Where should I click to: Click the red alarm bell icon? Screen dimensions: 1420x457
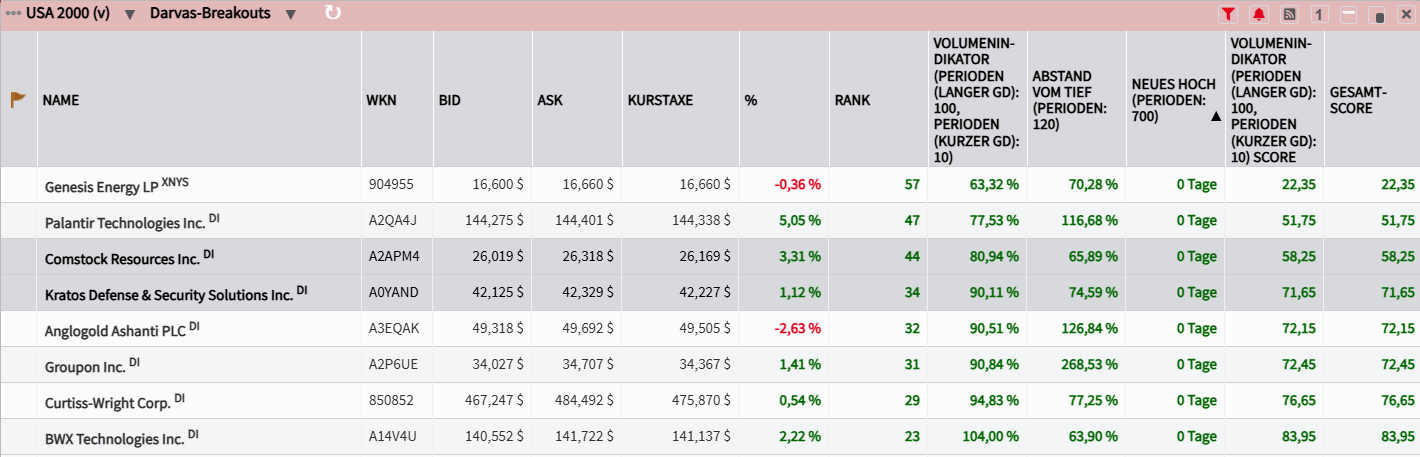[1258, 15]
